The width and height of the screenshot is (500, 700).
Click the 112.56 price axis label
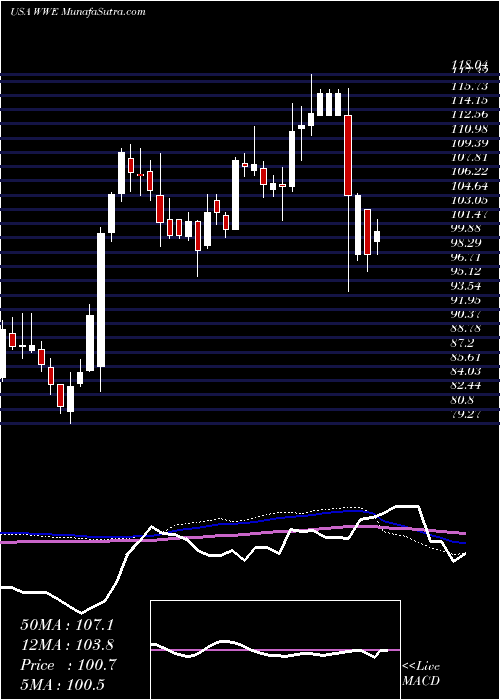pyautogui.click(x=472, y=114)
